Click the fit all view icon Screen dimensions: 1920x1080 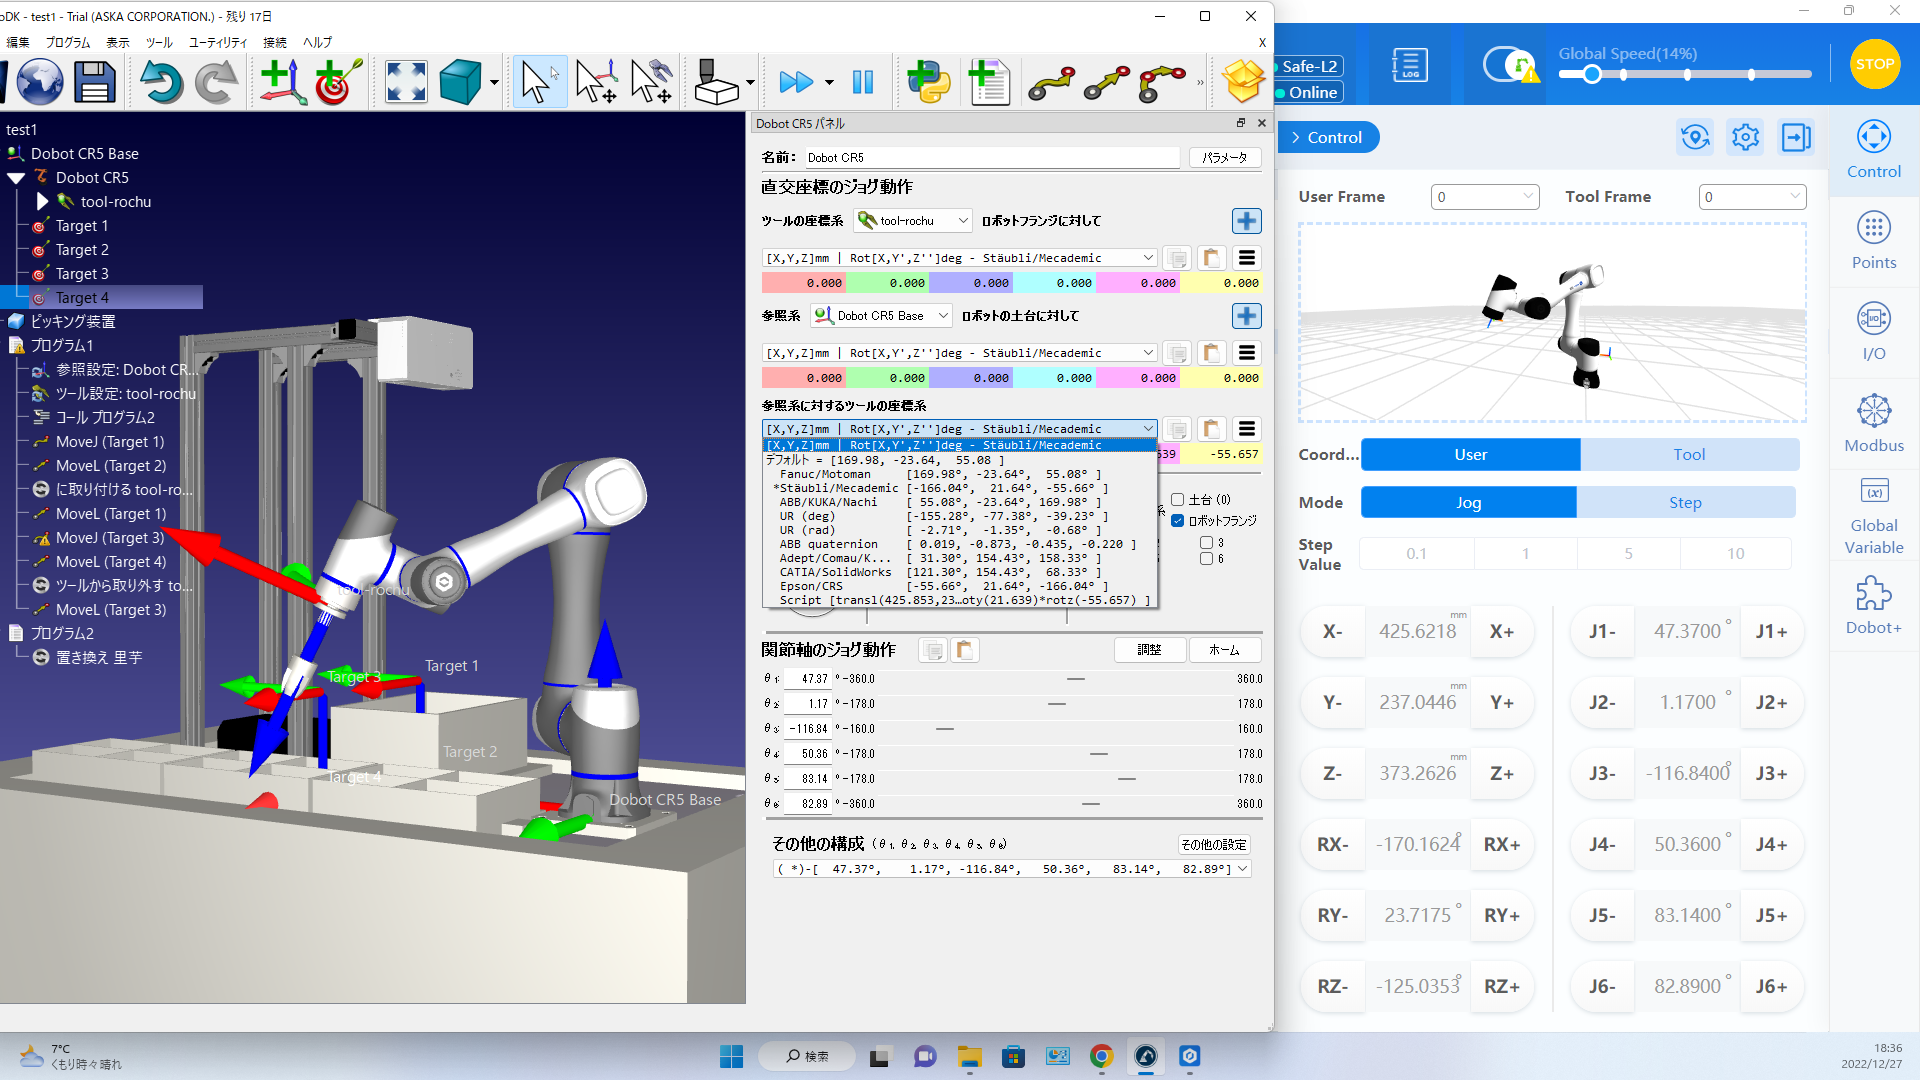(406, 82)
